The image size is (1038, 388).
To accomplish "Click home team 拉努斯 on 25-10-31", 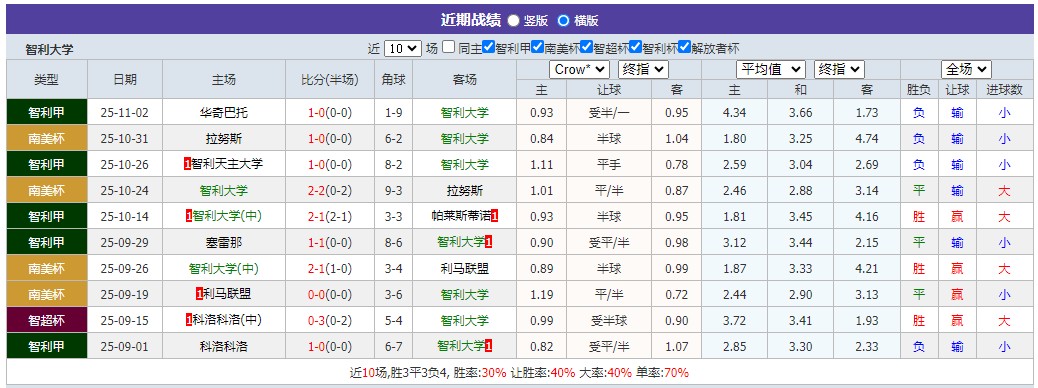I will pos(224,138).
